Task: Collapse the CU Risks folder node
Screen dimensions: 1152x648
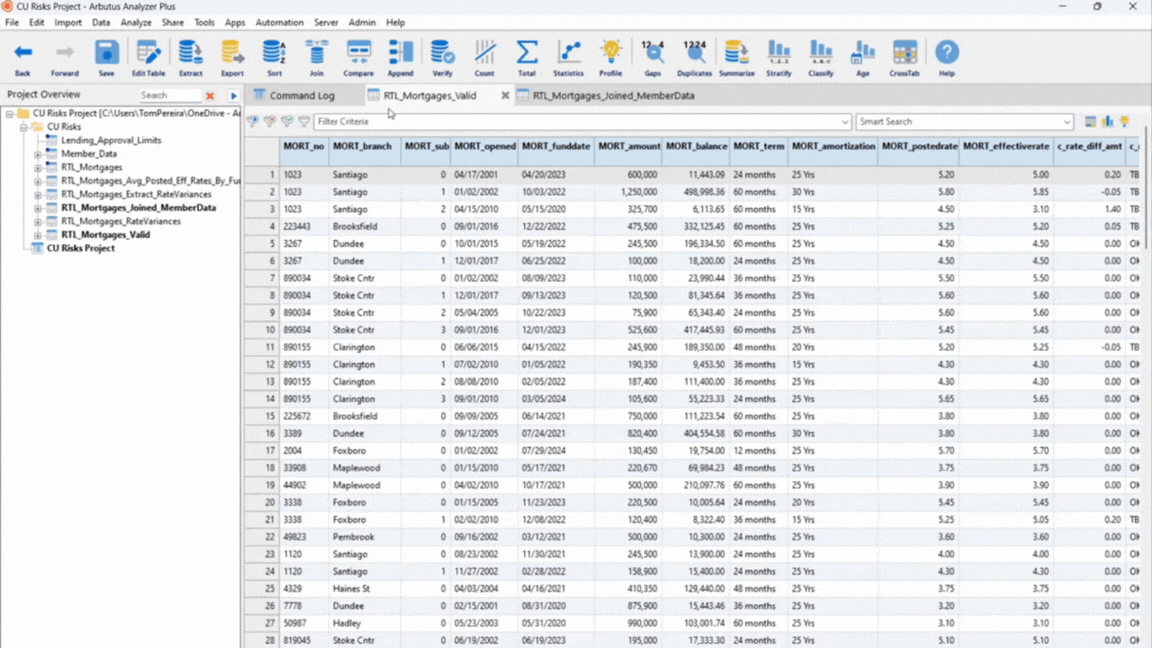Action: (x=24, y=127)
